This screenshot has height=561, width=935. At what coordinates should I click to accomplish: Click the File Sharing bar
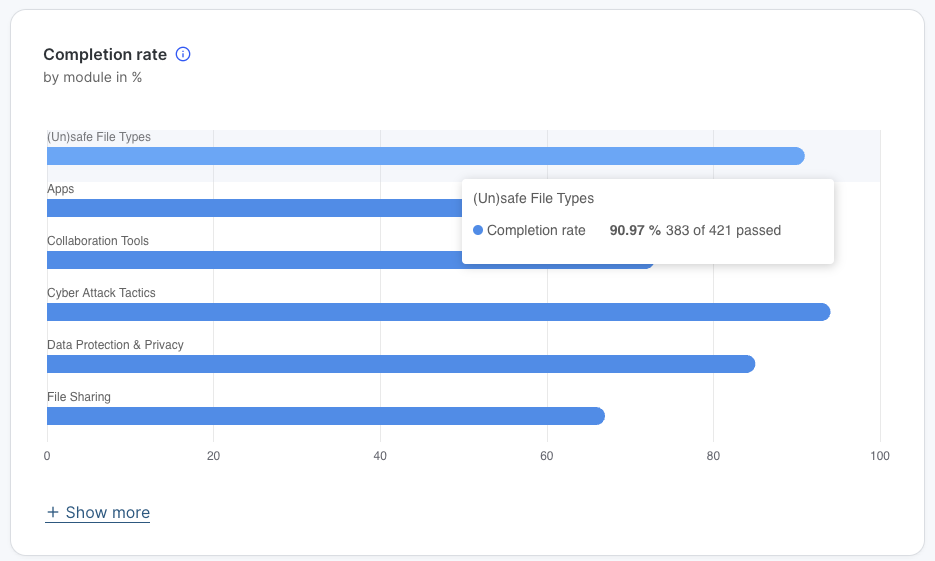(325, 416)
